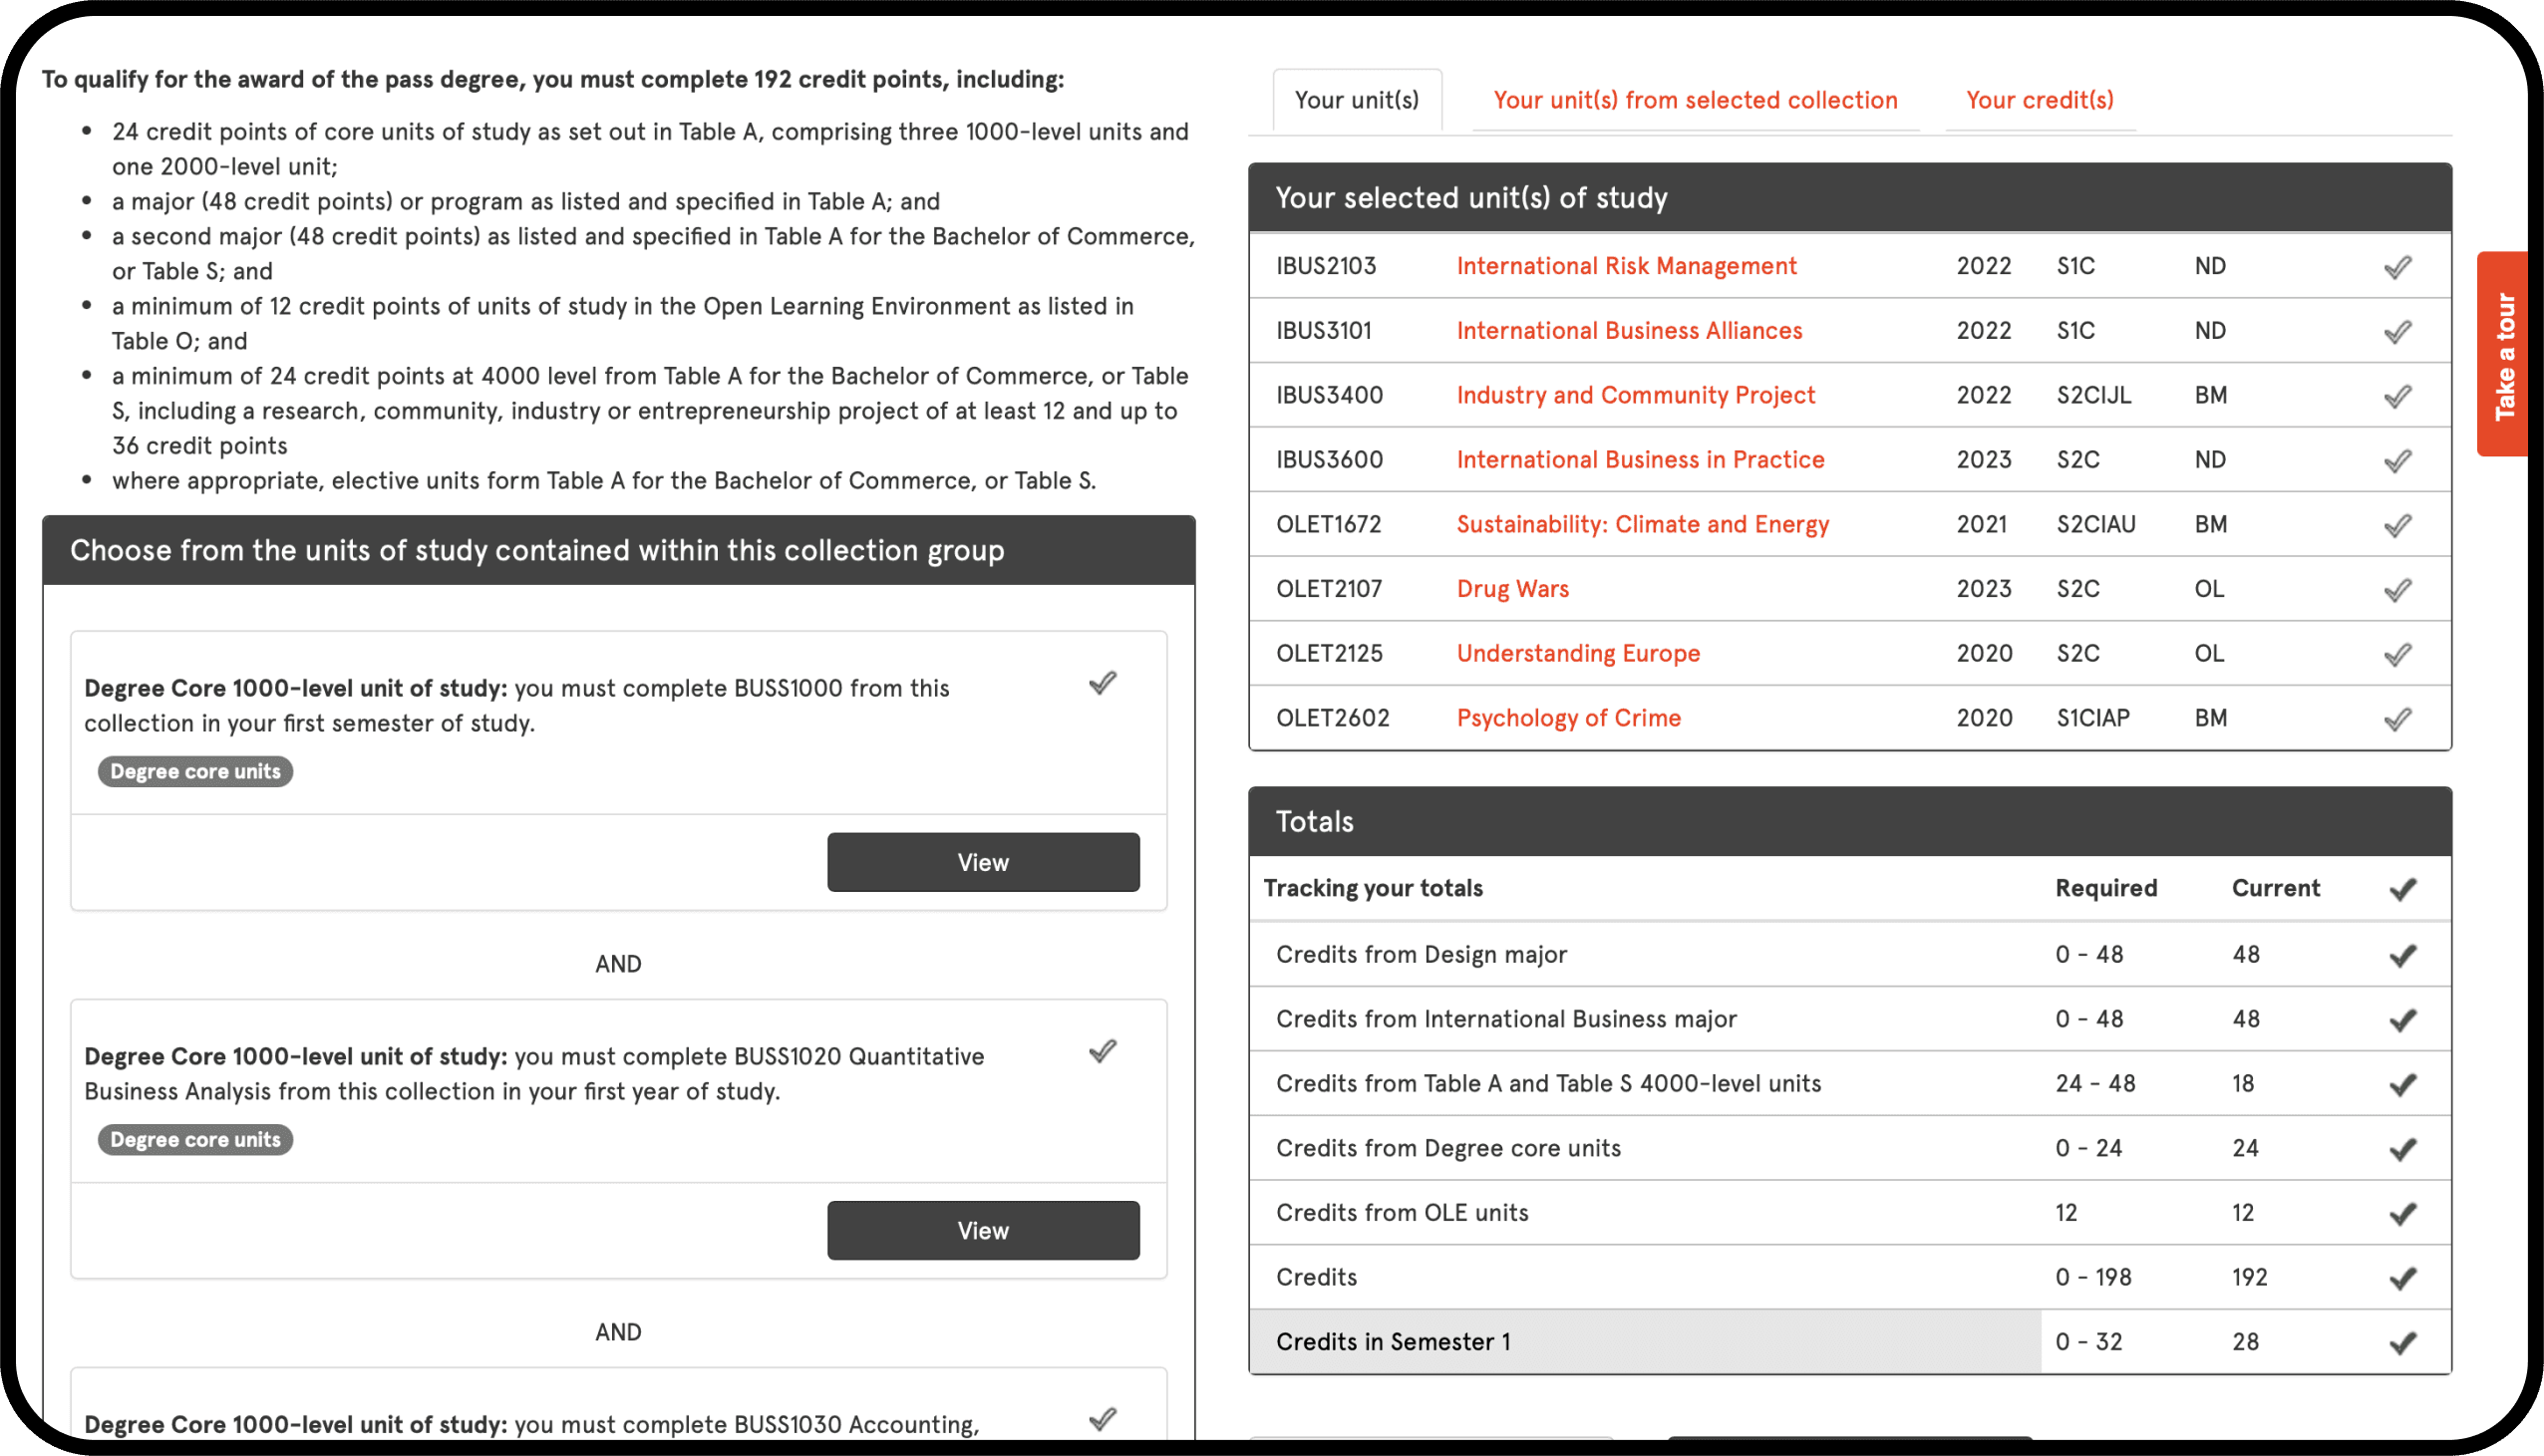Image resolution: width=2544 pixels, height=1456 pixels.
Task: Click checkmark beside Psychology of Crime
Action: [2397, 719]
